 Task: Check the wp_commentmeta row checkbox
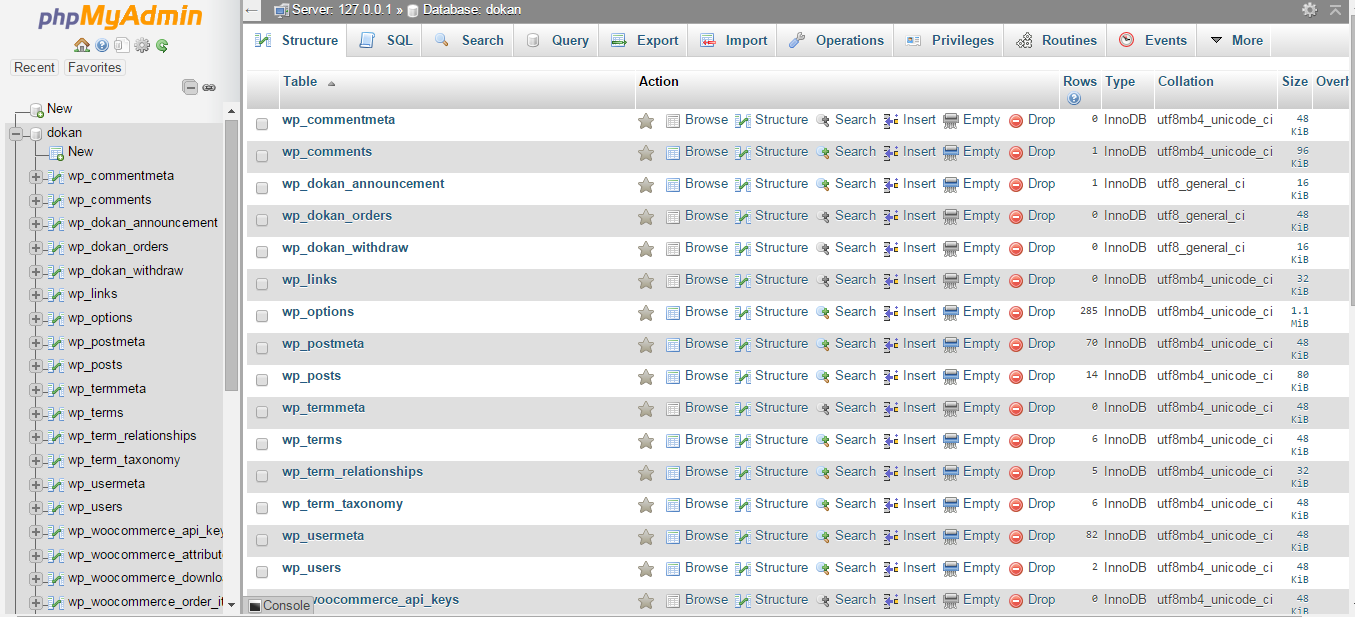[262, 124]
